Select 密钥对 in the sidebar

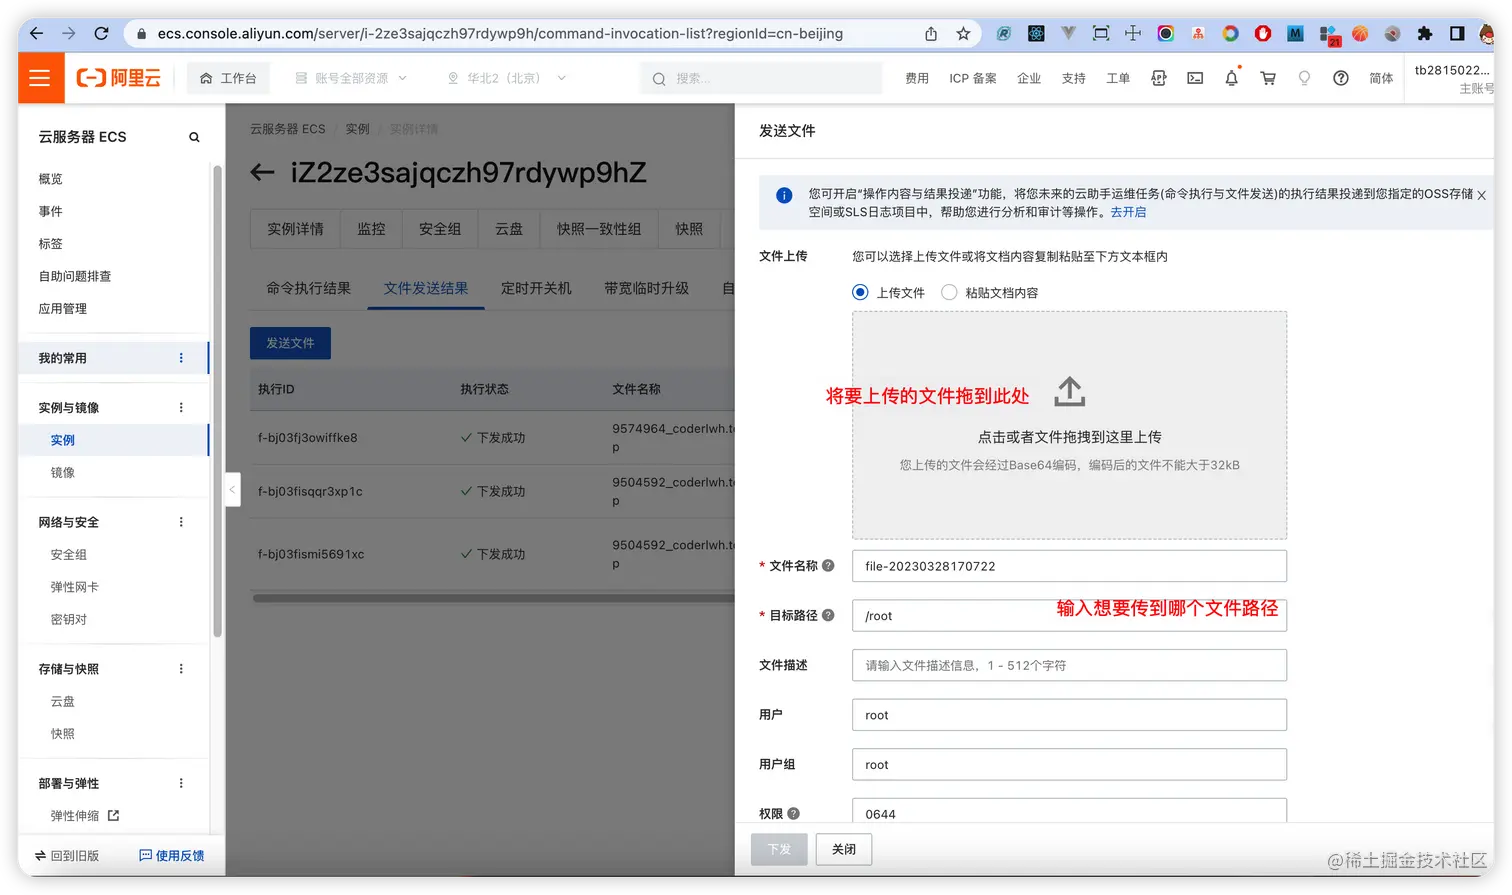(69, 619)
